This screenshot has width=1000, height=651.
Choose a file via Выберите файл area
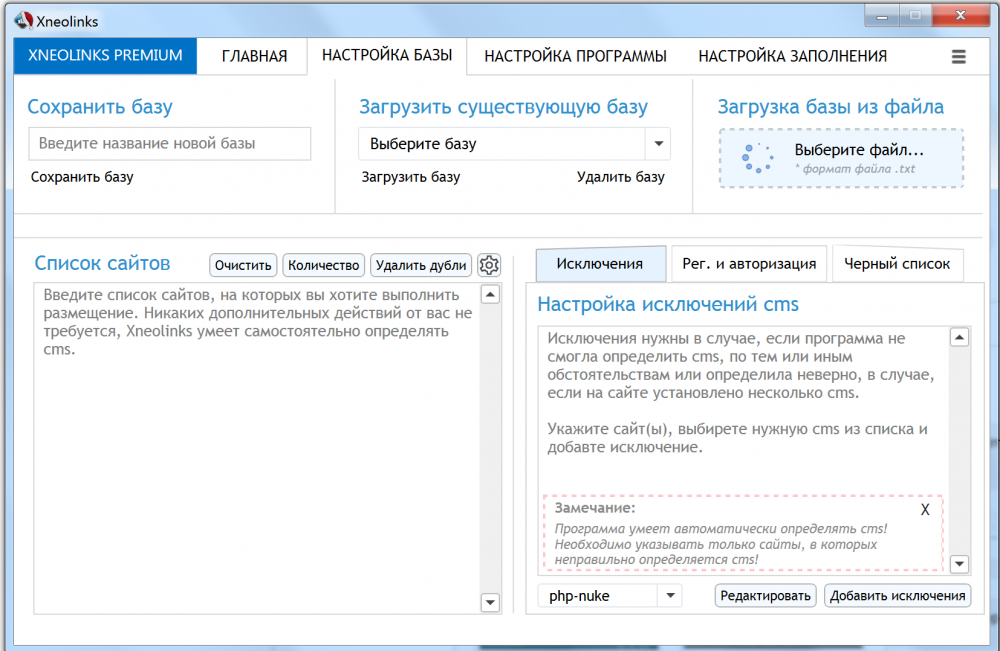841,158
